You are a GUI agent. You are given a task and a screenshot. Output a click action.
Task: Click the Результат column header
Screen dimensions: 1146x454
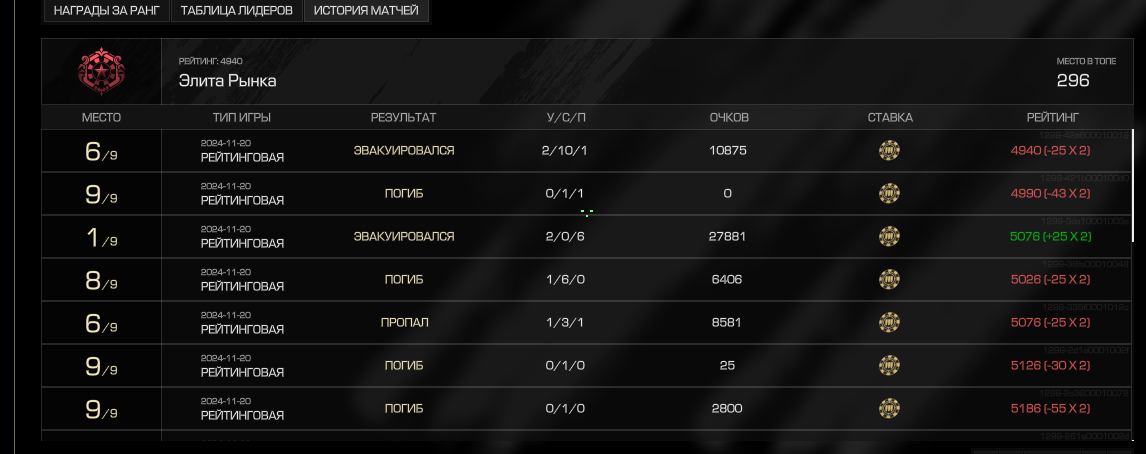403,118
